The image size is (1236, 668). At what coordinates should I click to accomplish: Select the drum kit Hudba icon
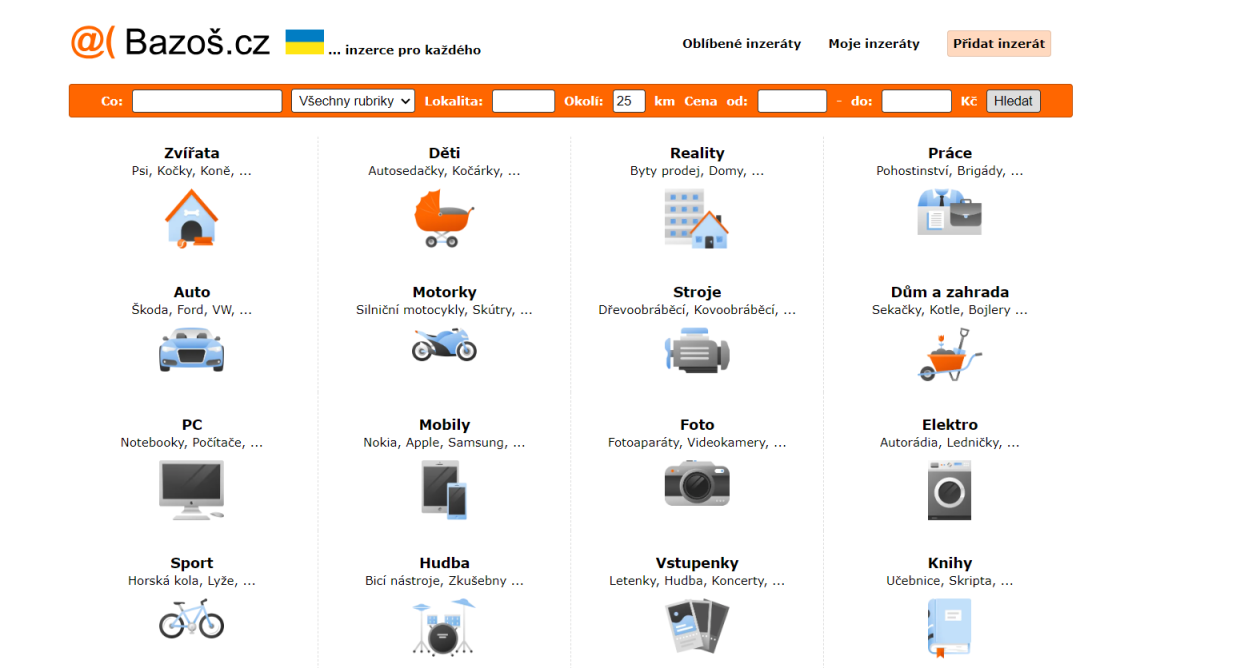pos(444,625)
